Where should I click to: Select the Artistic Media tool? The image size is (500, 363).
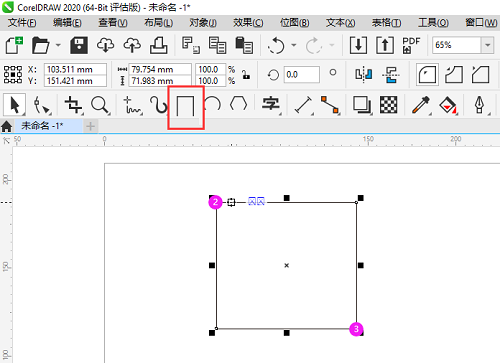pyautogui.click(x=159, y=105)
